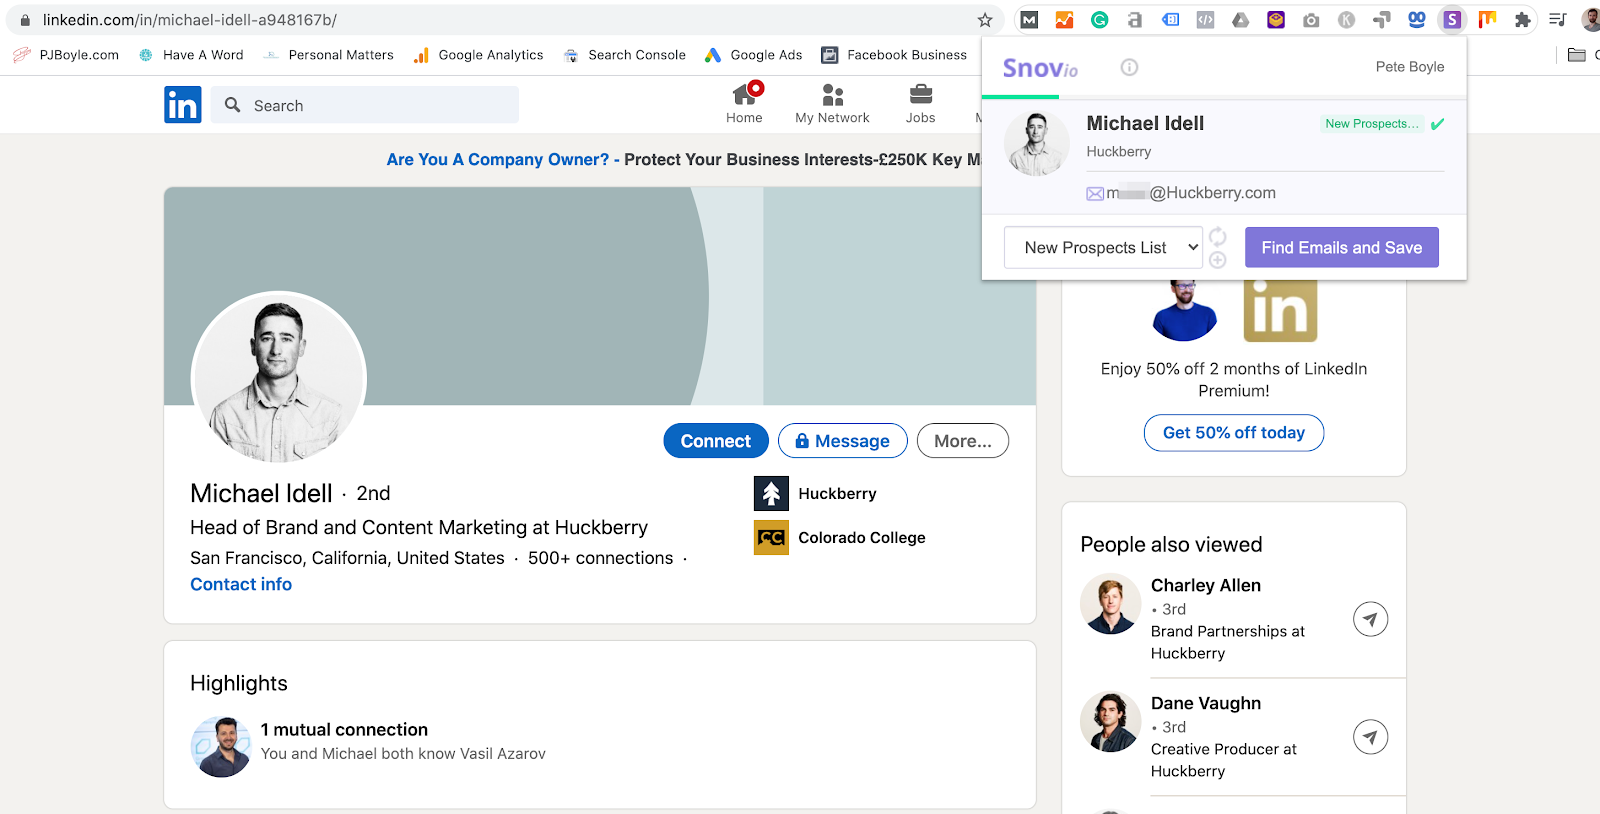Viewport: 1600px width, 814px height.
Task: Click the Snovio info icon
Action: (x=1129, y=67)
